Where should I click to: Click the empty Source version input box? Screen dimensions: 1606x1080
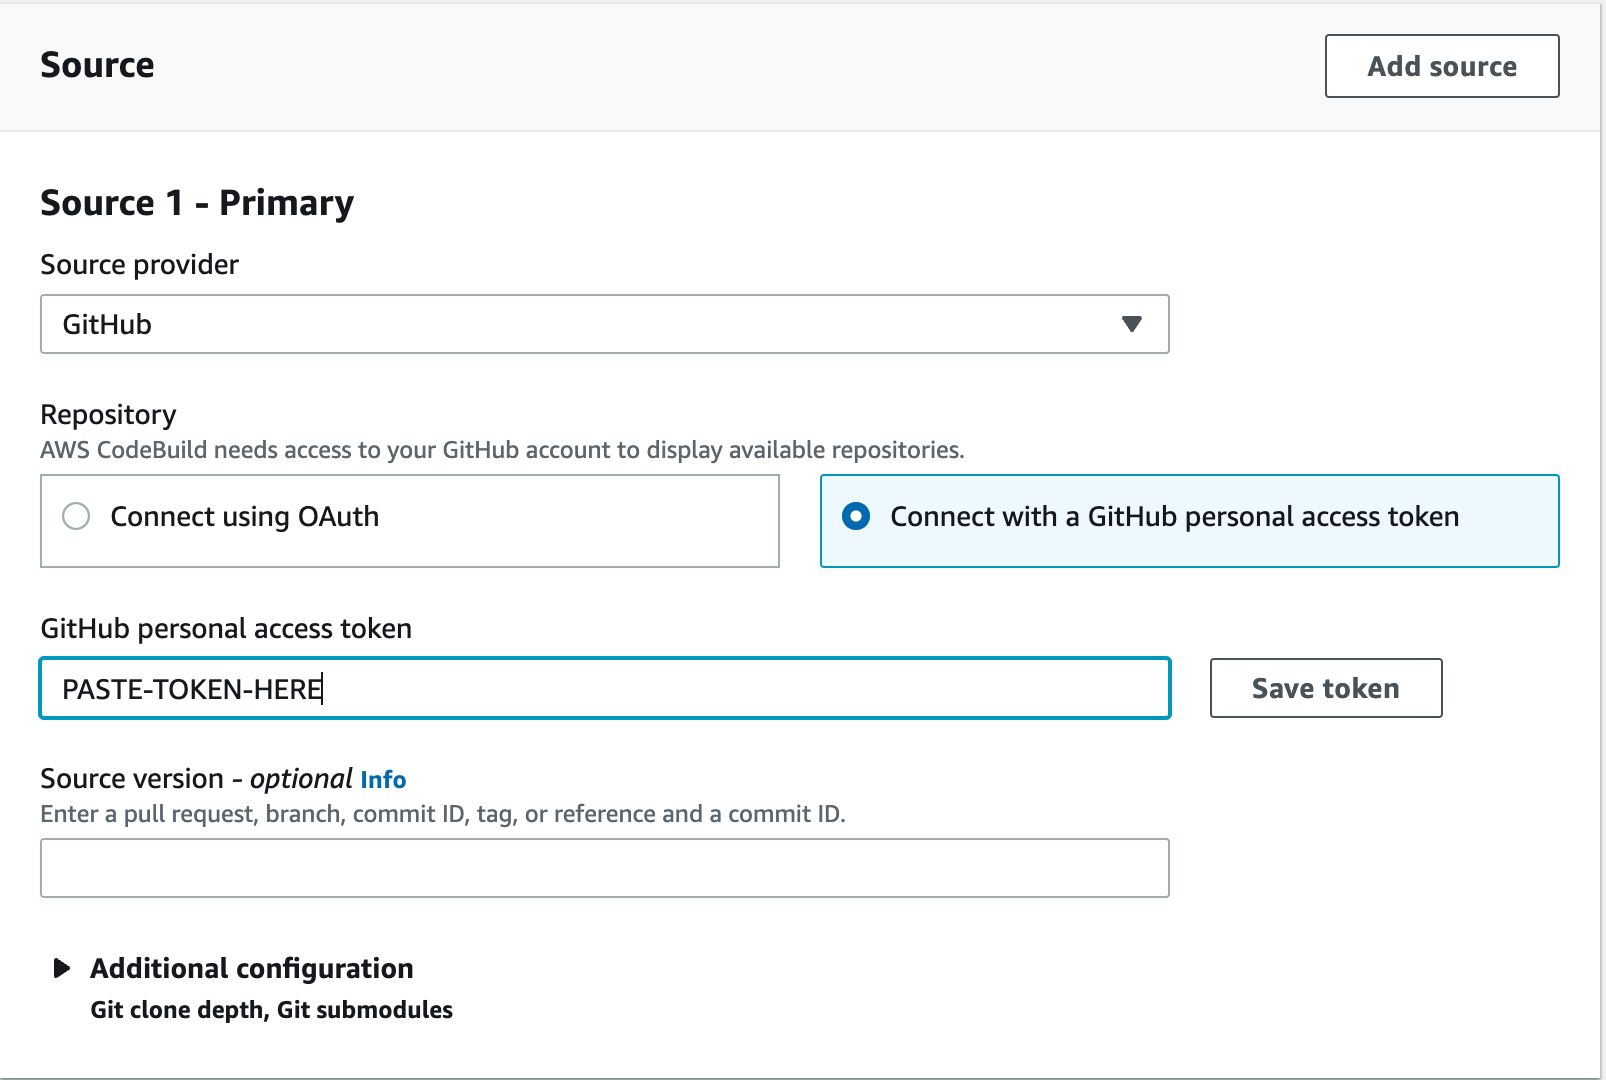[x=604, y=867]
